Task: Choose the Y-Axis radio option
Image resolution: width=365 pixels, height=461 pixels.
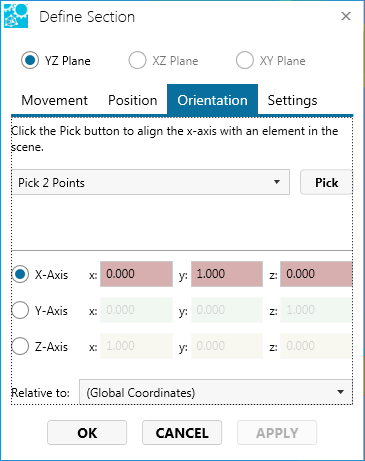Action: pos(20,310)
